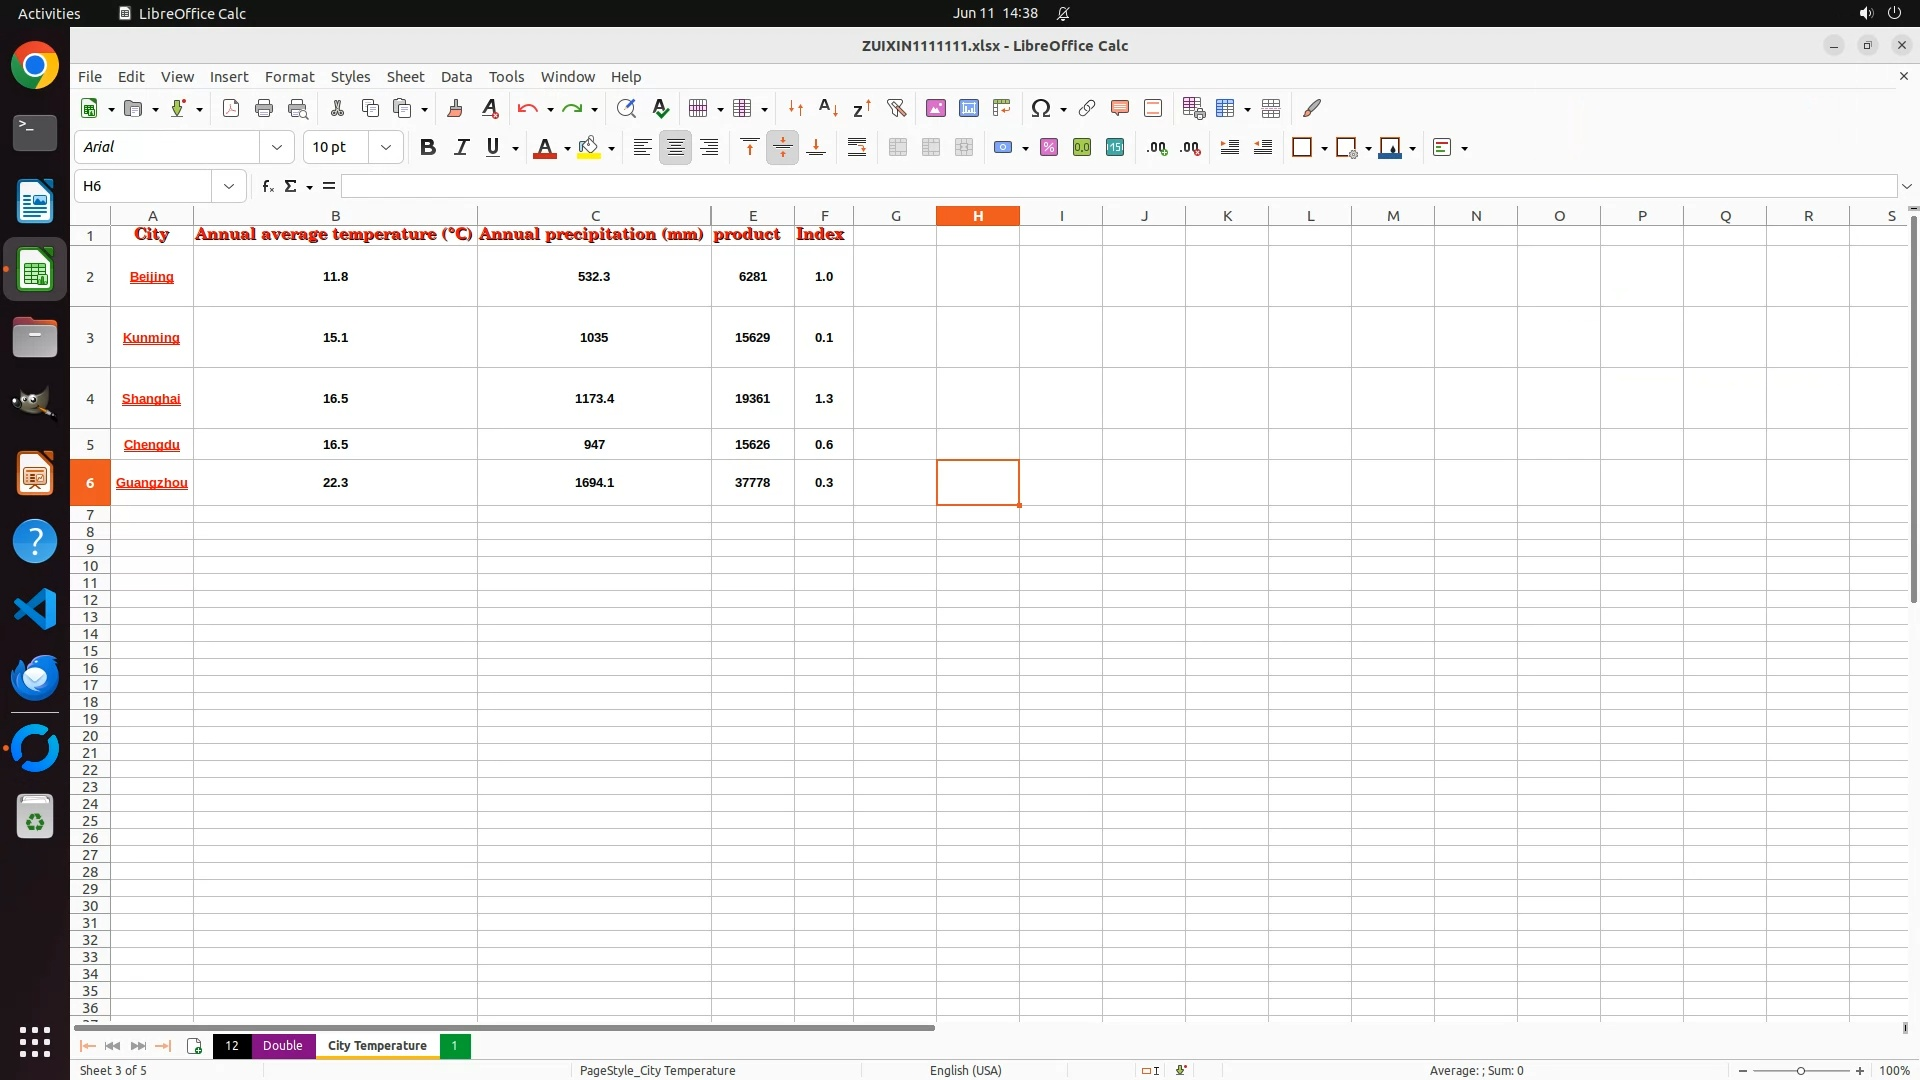The height and width of the screenshot is (1080, 1920).
Task: Open the Data menu
Action: [456, 76]
